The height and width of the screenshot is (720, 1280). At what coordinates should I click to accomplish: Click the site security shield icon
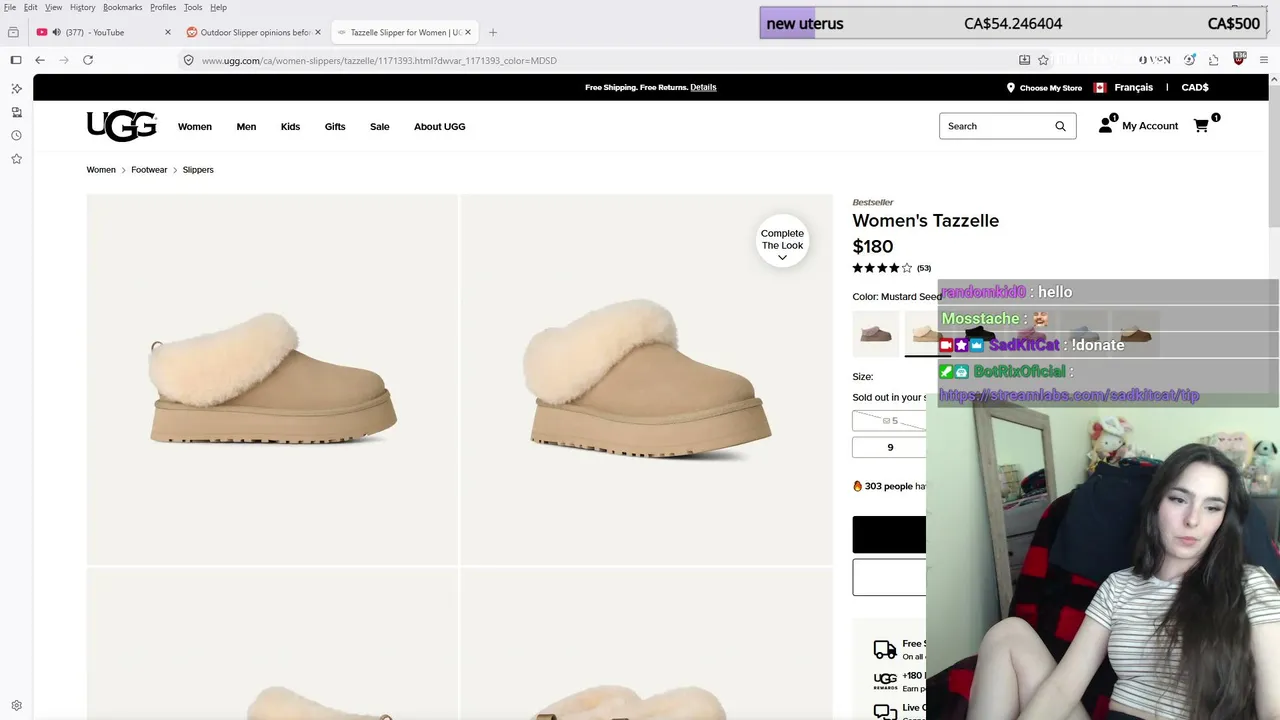coord(188,60)
